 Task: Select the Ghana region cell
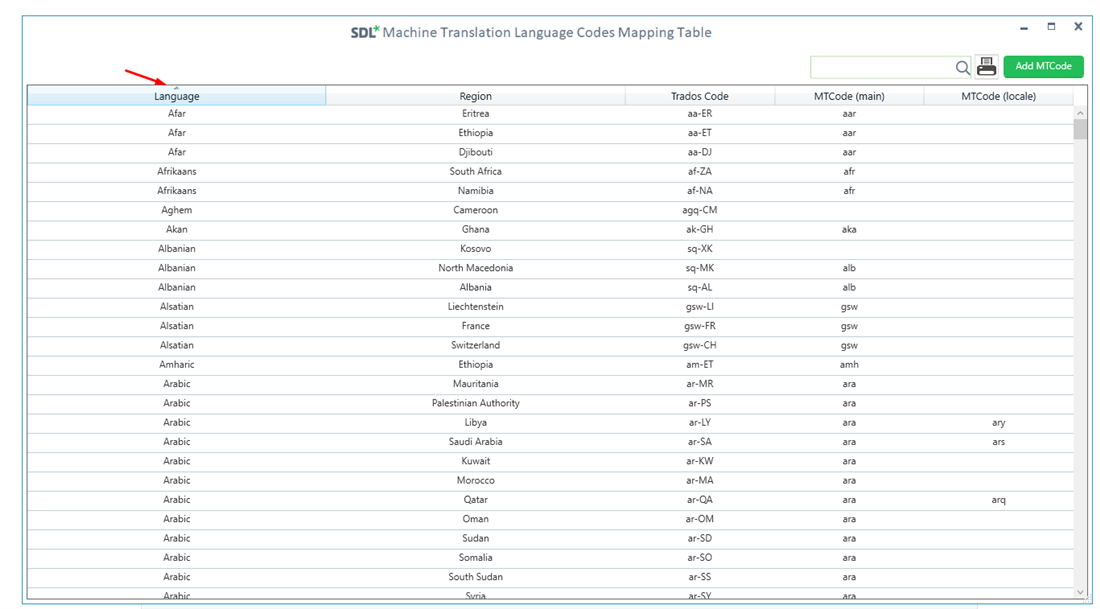pos(476,229)
